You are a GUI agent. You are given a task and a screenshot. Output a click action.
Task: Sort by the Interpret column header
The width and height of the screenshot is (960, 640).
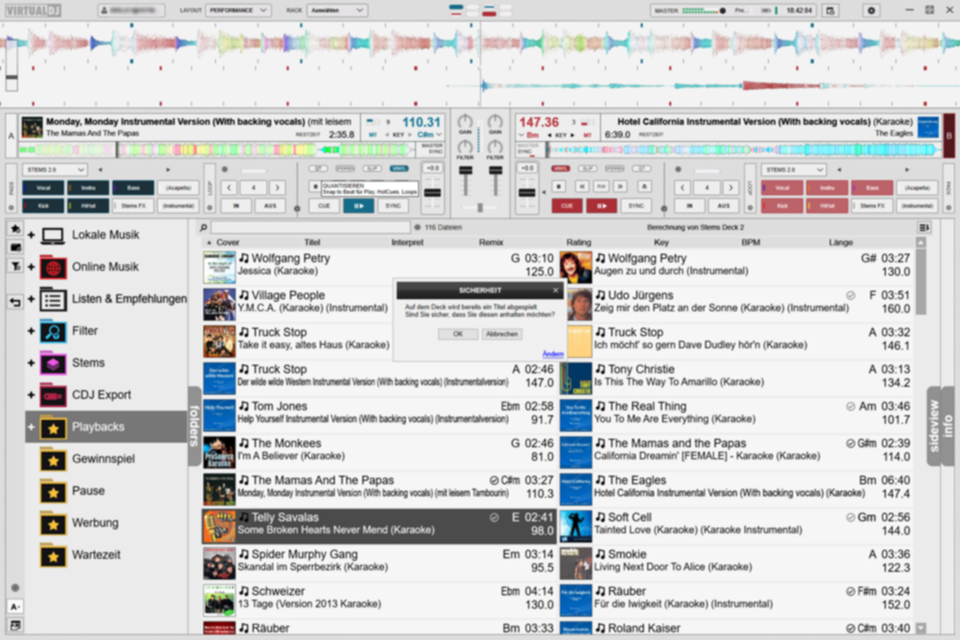pos(407,243)
